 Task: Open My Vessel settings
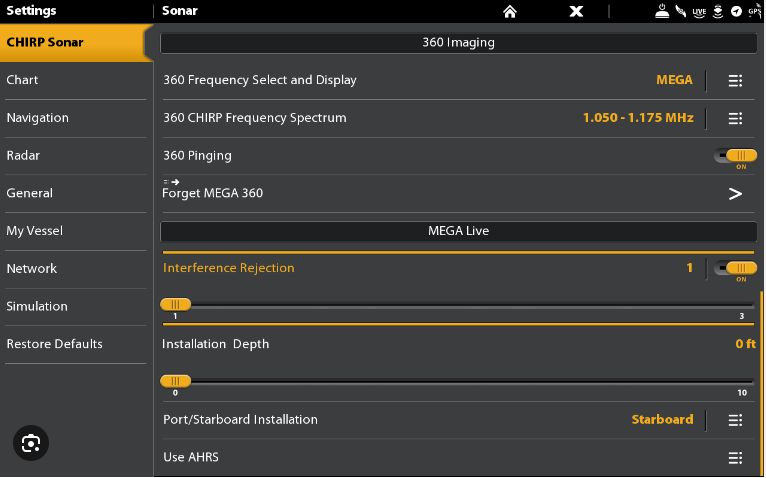click(76, 231)
